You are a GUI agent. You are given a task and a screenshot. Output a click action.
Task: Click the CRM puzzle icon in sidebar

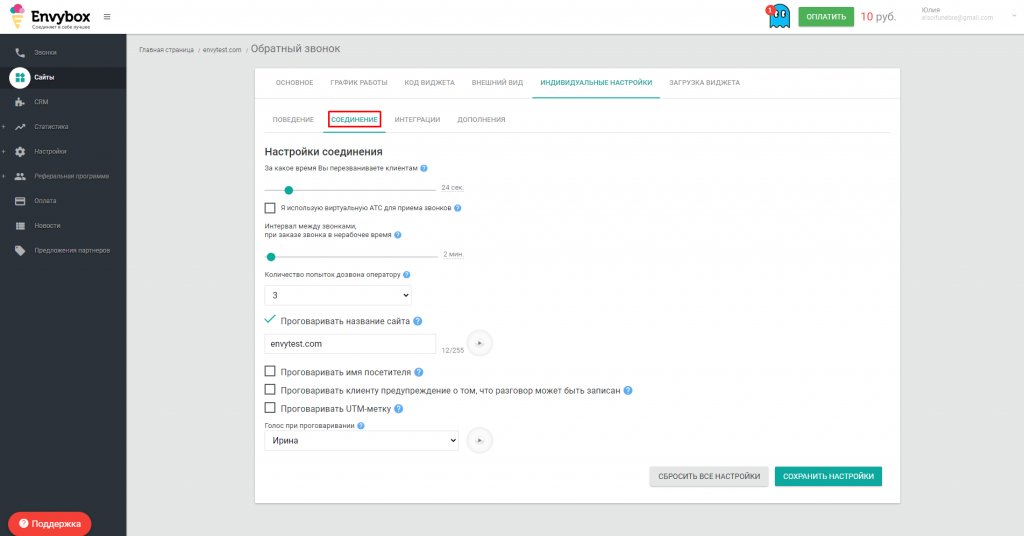(x=20, y=102)
